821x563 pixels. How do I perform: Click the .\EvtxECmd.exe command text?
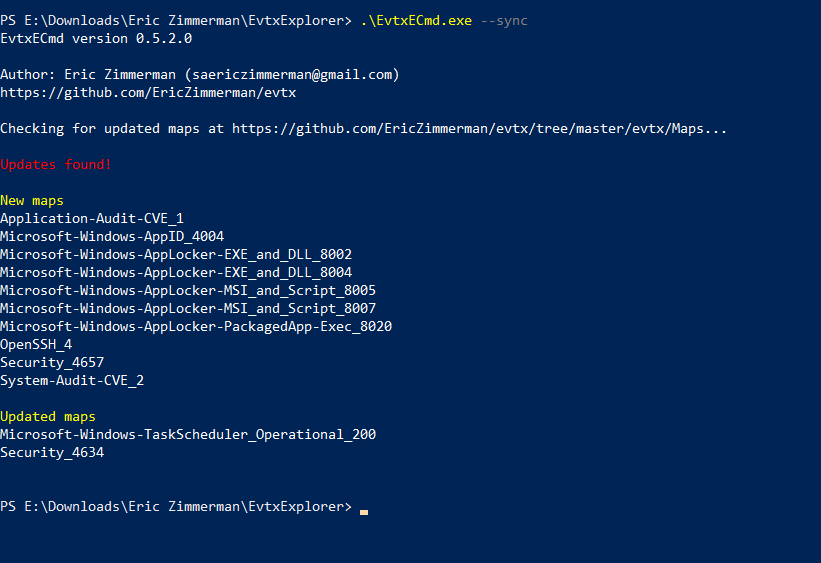click(416, 21)
